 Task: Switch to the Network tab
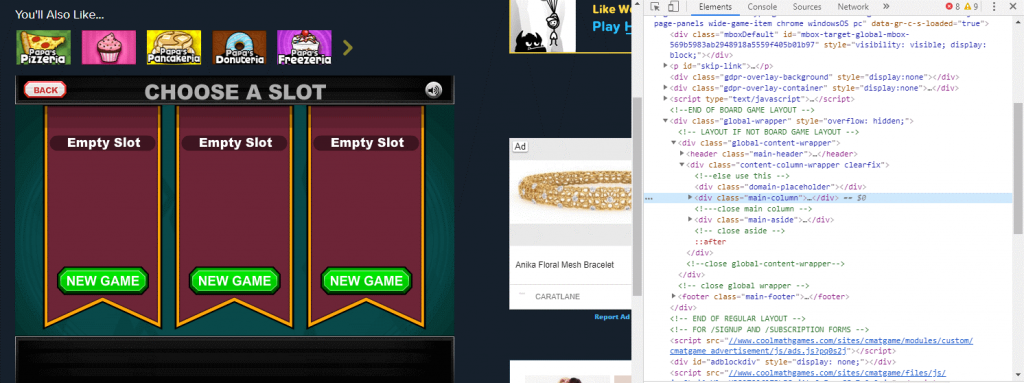pyautogui.click(x=853, y=7)
